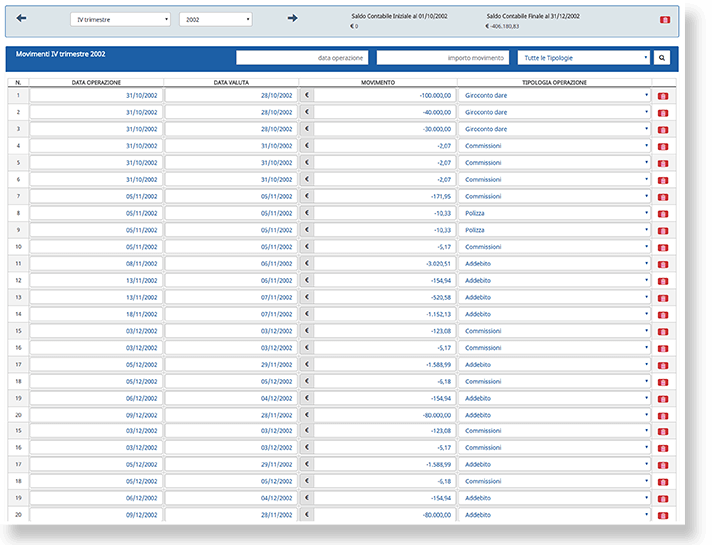
Task: Open Giroconto dare type dropdown in row 2
Action: click(554, 112)
